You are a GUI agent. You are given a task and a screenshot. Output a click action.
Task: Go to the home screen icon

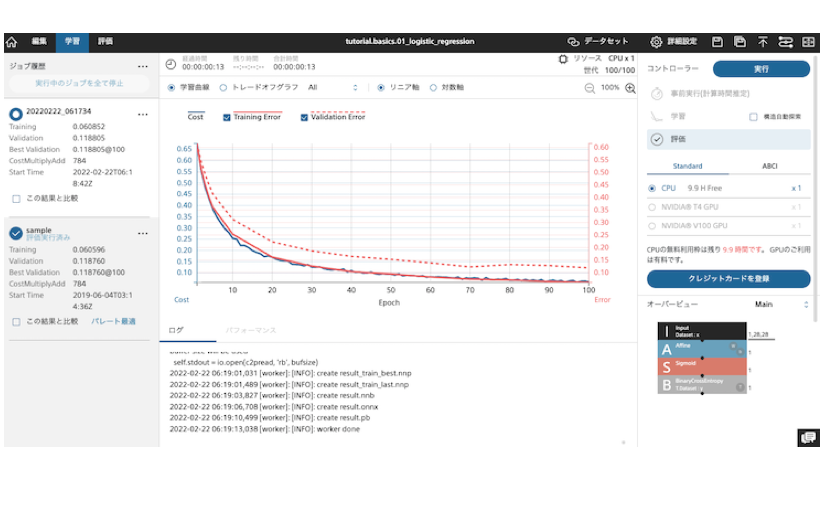coord(12,42)
